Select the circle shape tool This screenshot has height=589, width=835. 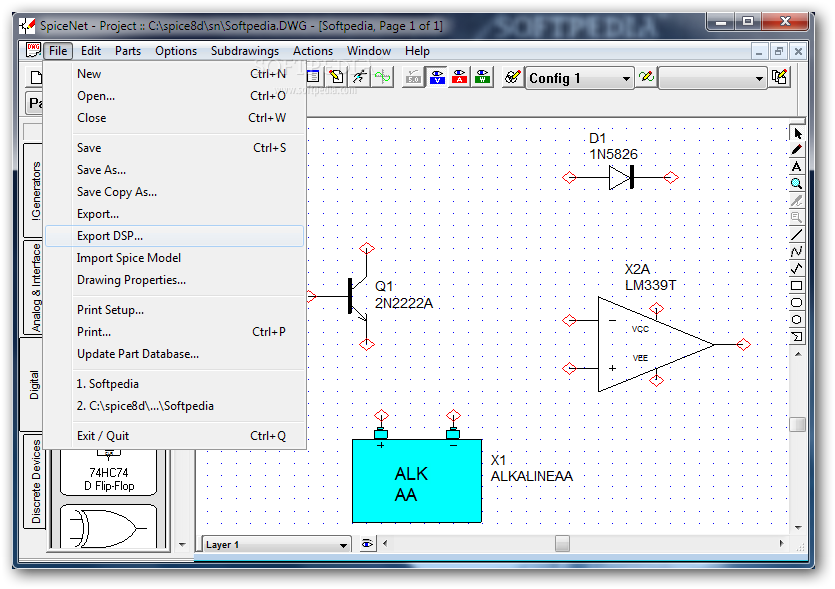(x=797, y=320)
